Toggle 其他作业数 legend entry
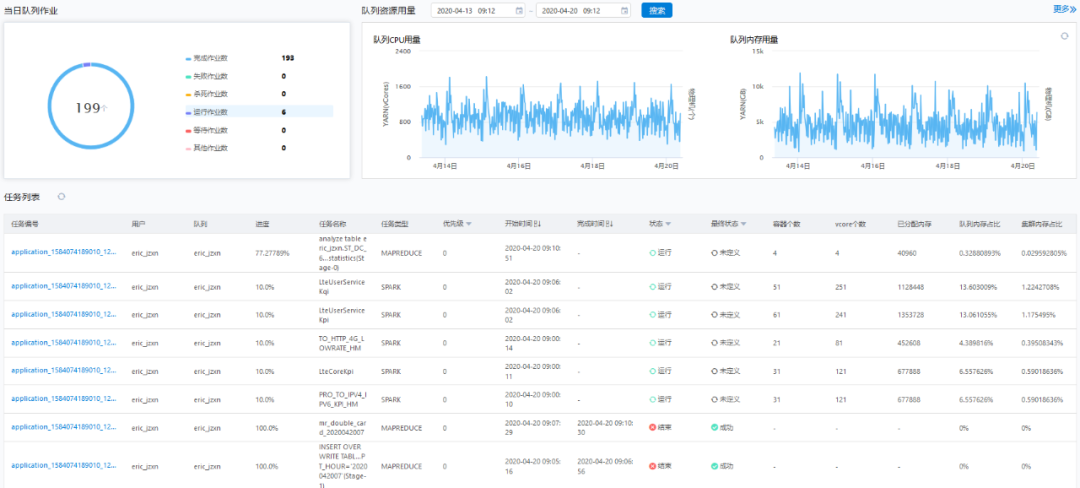 pyautogui.click(x=207, y=148)
